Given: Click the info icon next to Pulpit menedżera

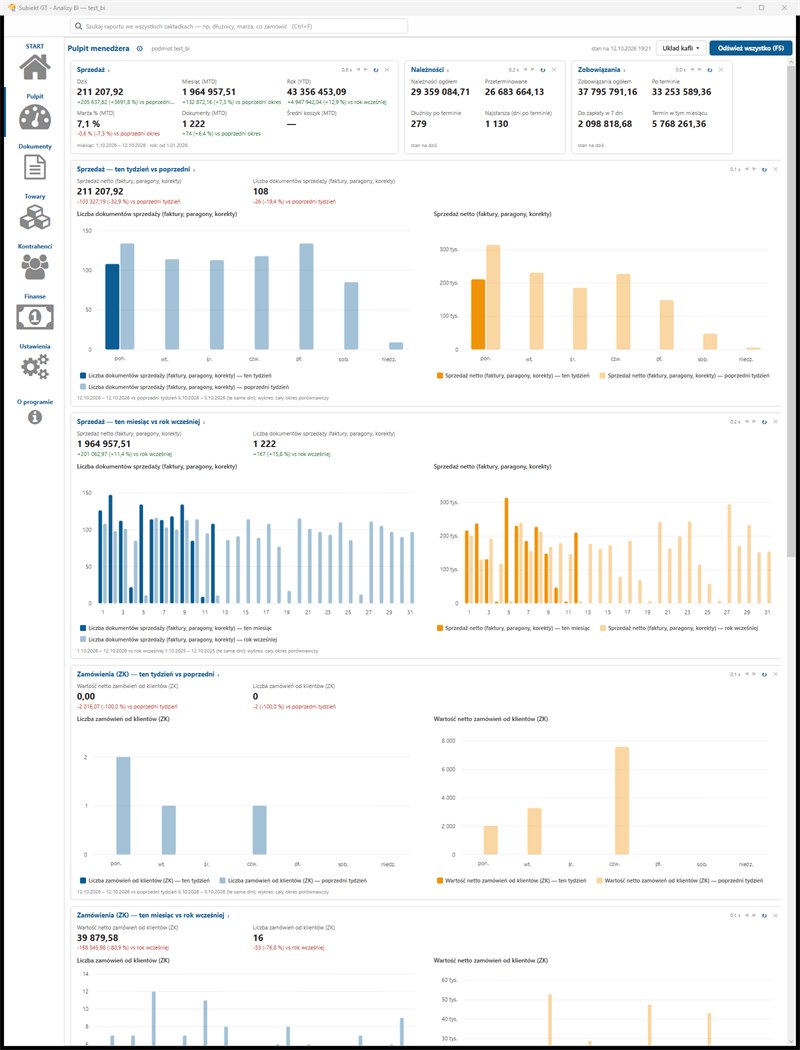Looking at the screenshot, I should point(140,48).
